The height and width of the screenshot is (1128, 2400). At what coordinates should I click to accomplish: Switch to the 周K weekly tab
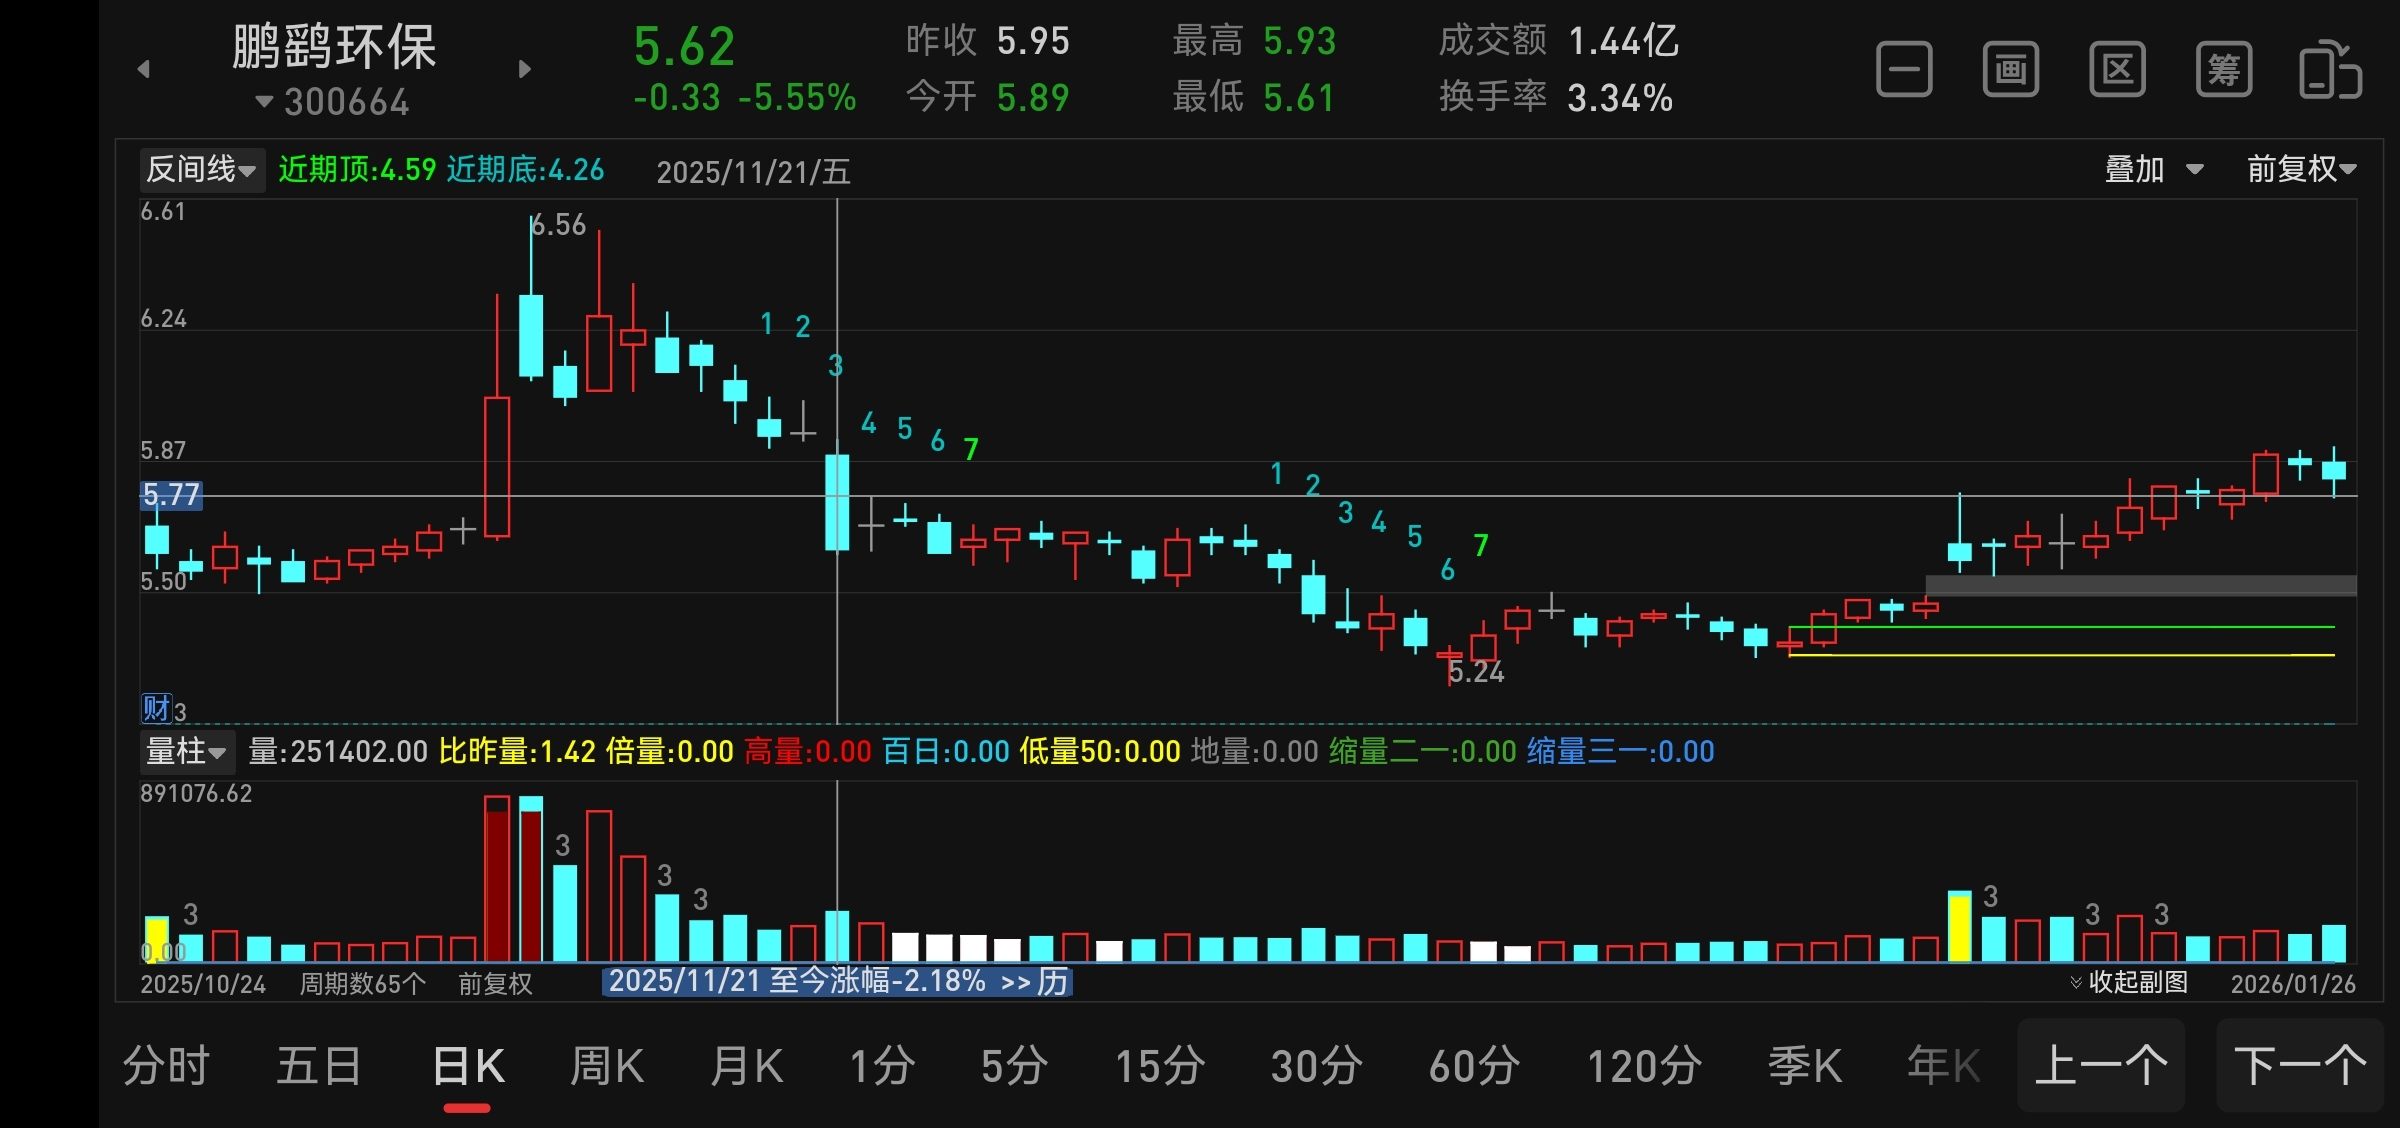pos(606,1066)
